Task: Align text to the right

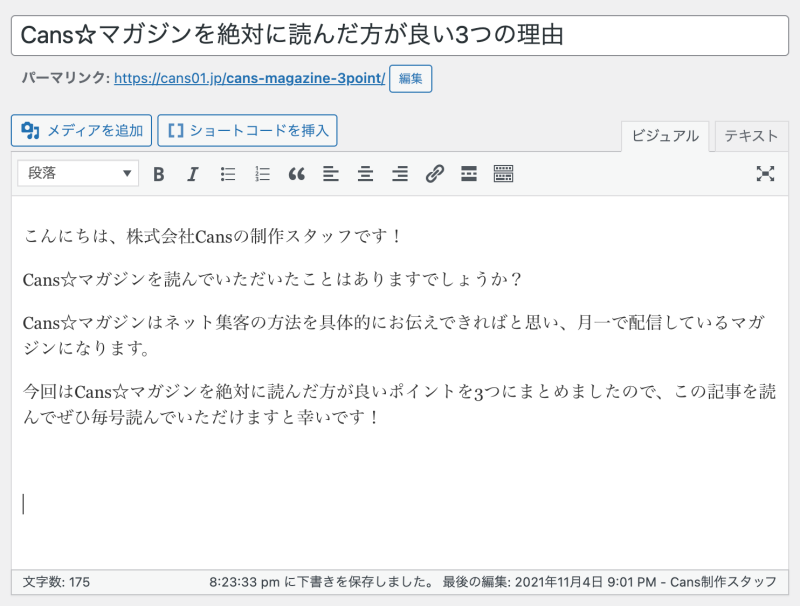Action: tap(399, 174)
